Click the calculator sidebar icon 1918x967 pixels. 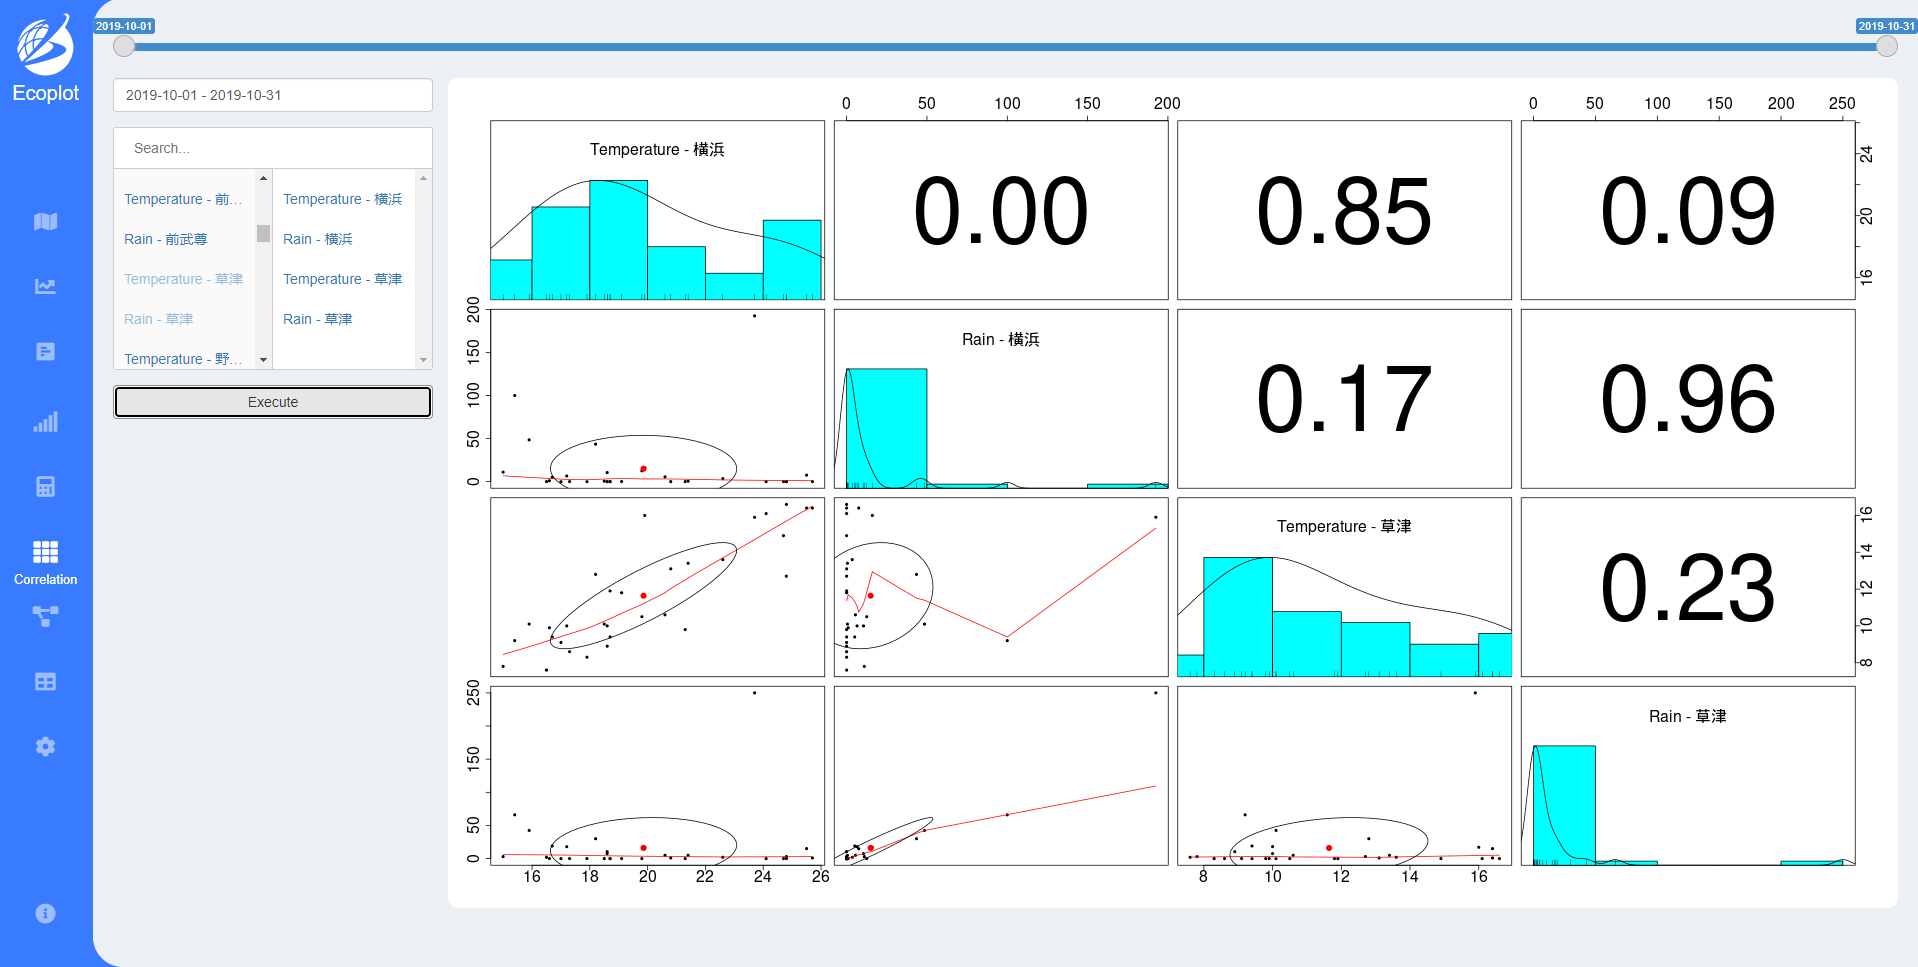tap(45, 487)
